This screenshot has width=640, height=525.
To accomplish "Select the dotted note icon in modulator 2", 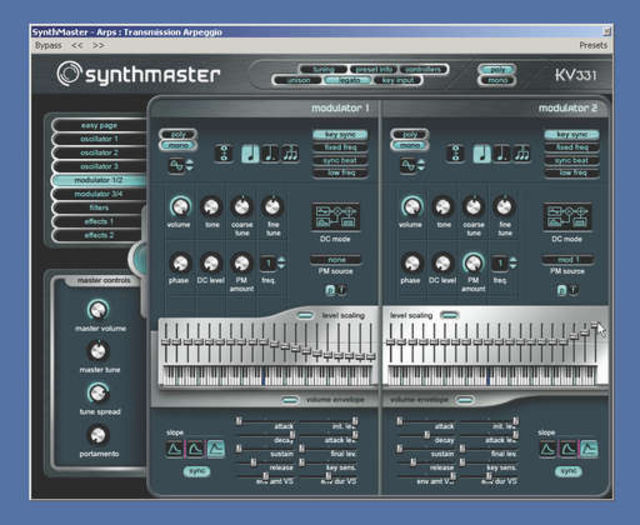I will click(x=501, y=154).
